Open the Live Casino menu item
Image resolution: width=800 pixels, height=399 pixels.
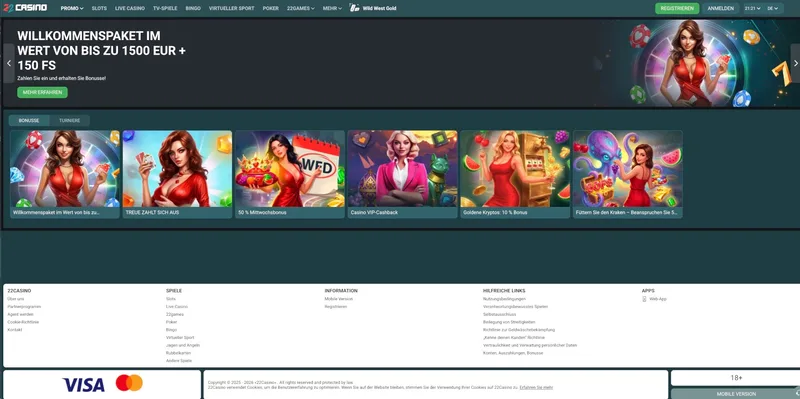click(130, 8)
